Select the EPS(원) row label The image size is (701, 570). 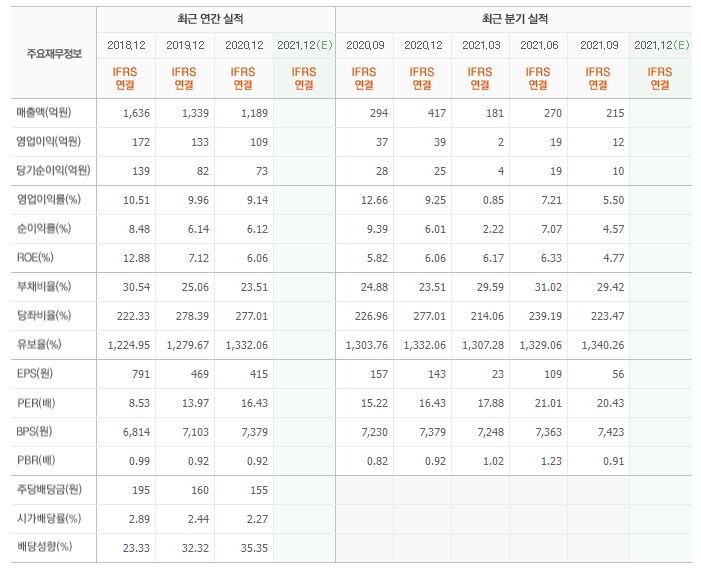[x=35, y=373]
